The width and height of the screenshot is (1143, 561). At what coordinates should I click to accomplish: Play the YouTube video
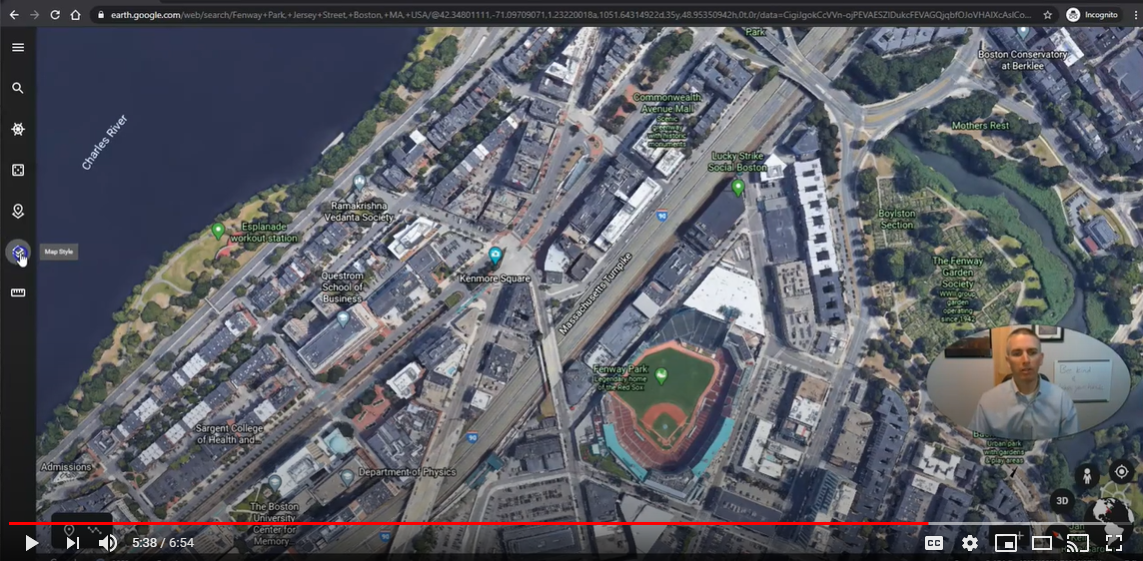tap(31, 543)
